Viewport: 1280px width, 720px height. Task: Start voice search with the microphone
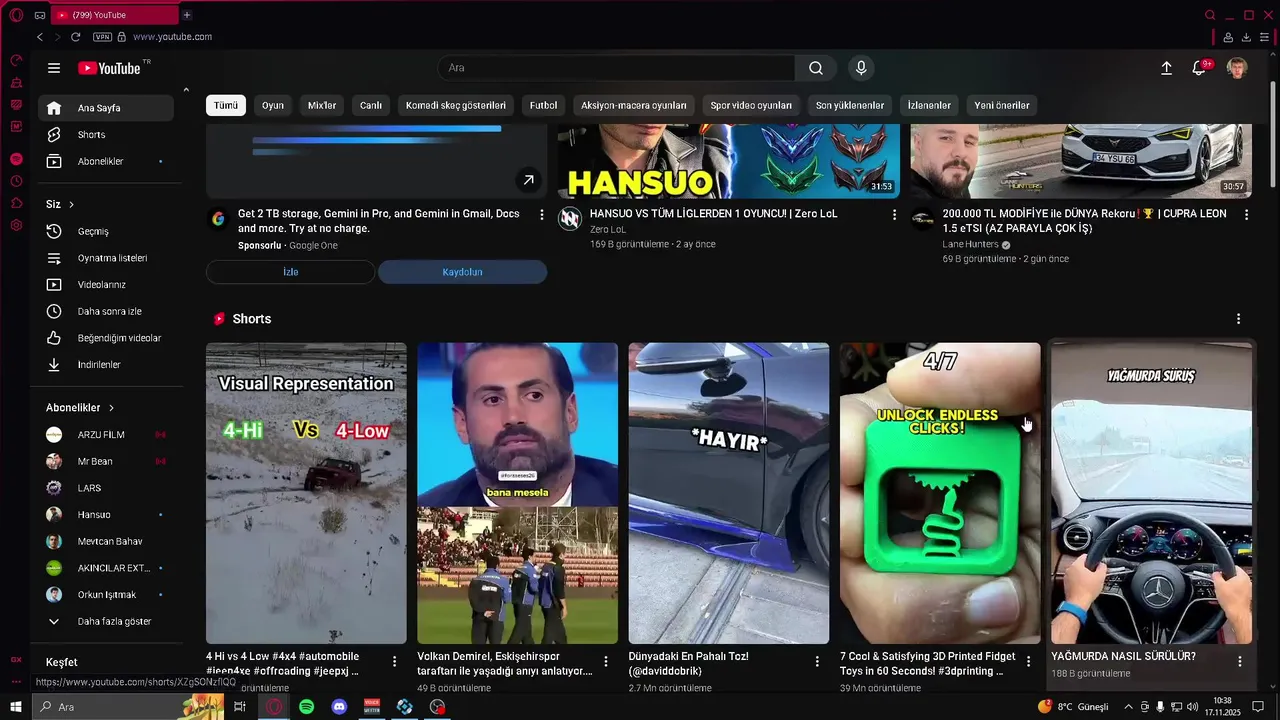[x=861, y=68]
